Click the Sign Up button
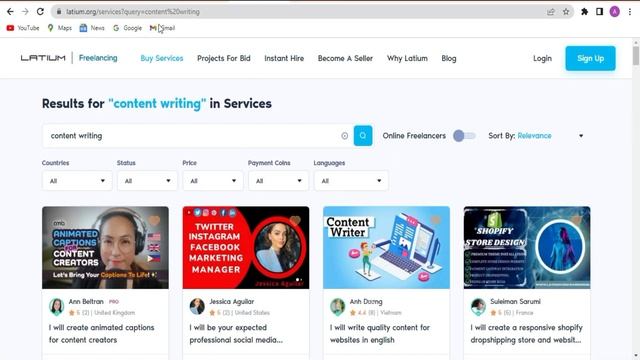The image size is (640, 360). (x=590, y=58)
